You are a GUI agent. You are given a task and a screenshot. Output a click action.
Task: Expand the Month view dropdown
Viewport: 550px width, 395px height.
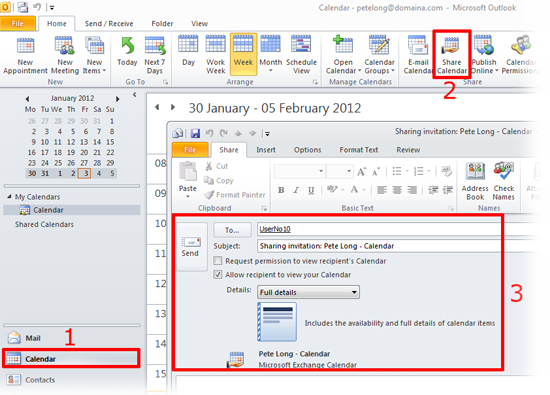coord(270,71)
